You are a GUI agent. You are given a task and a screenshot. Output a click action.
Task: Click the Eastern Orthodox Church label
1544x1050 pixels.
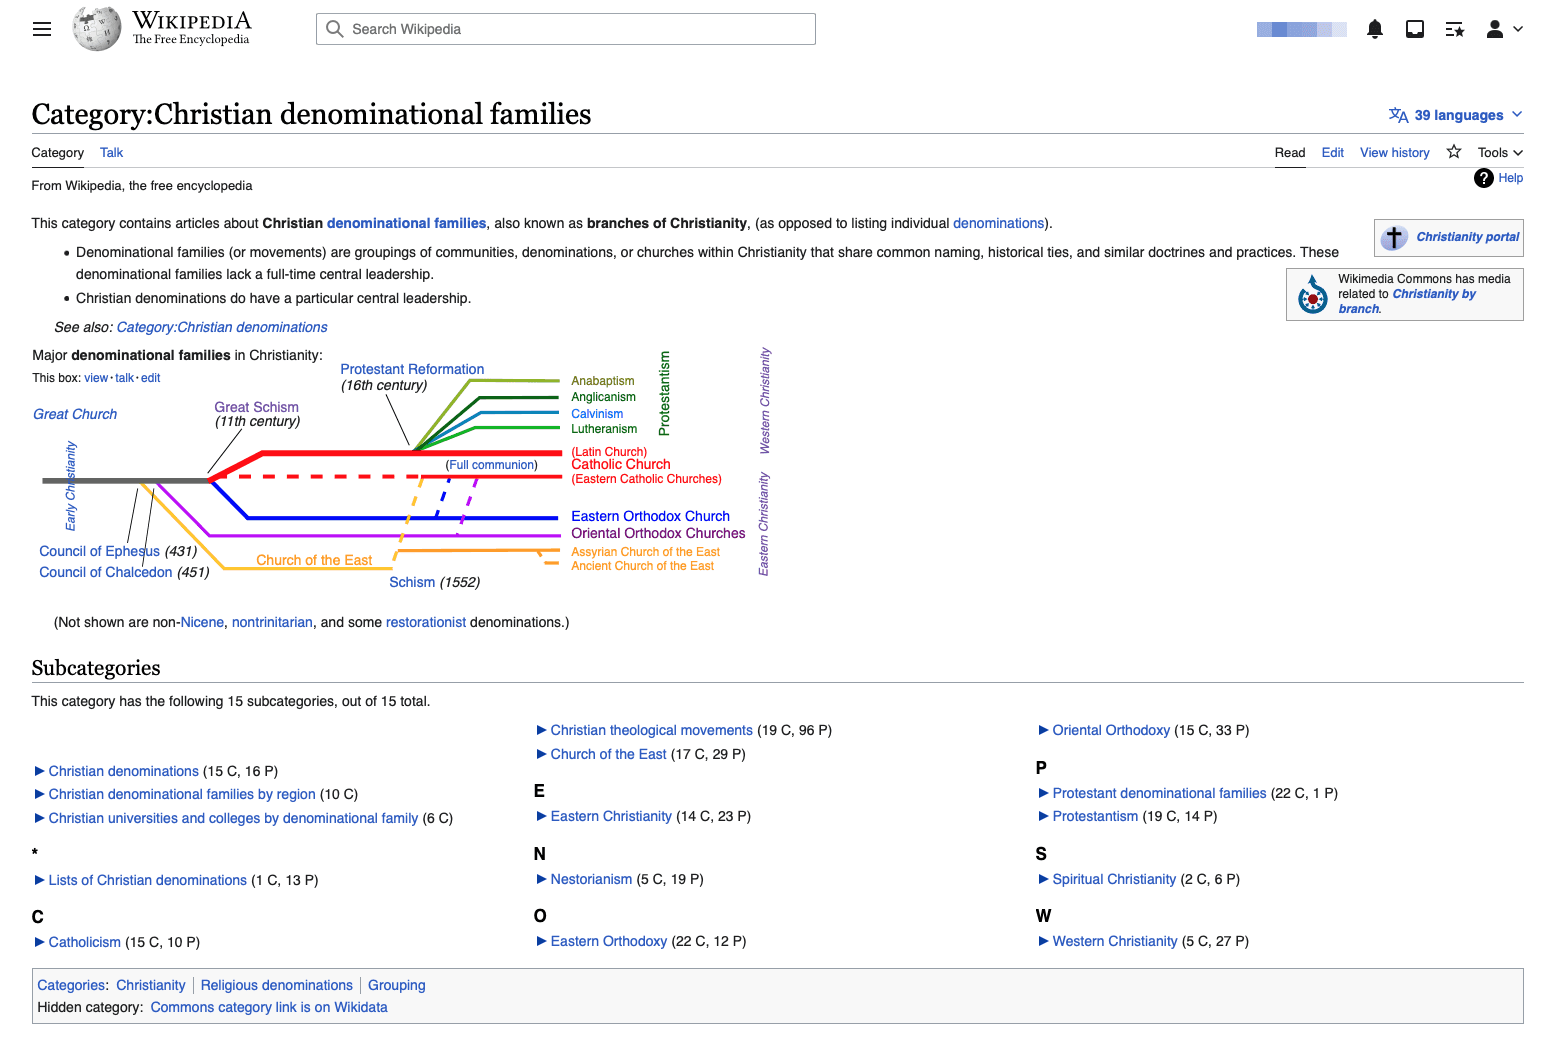(x=650, y=516)
